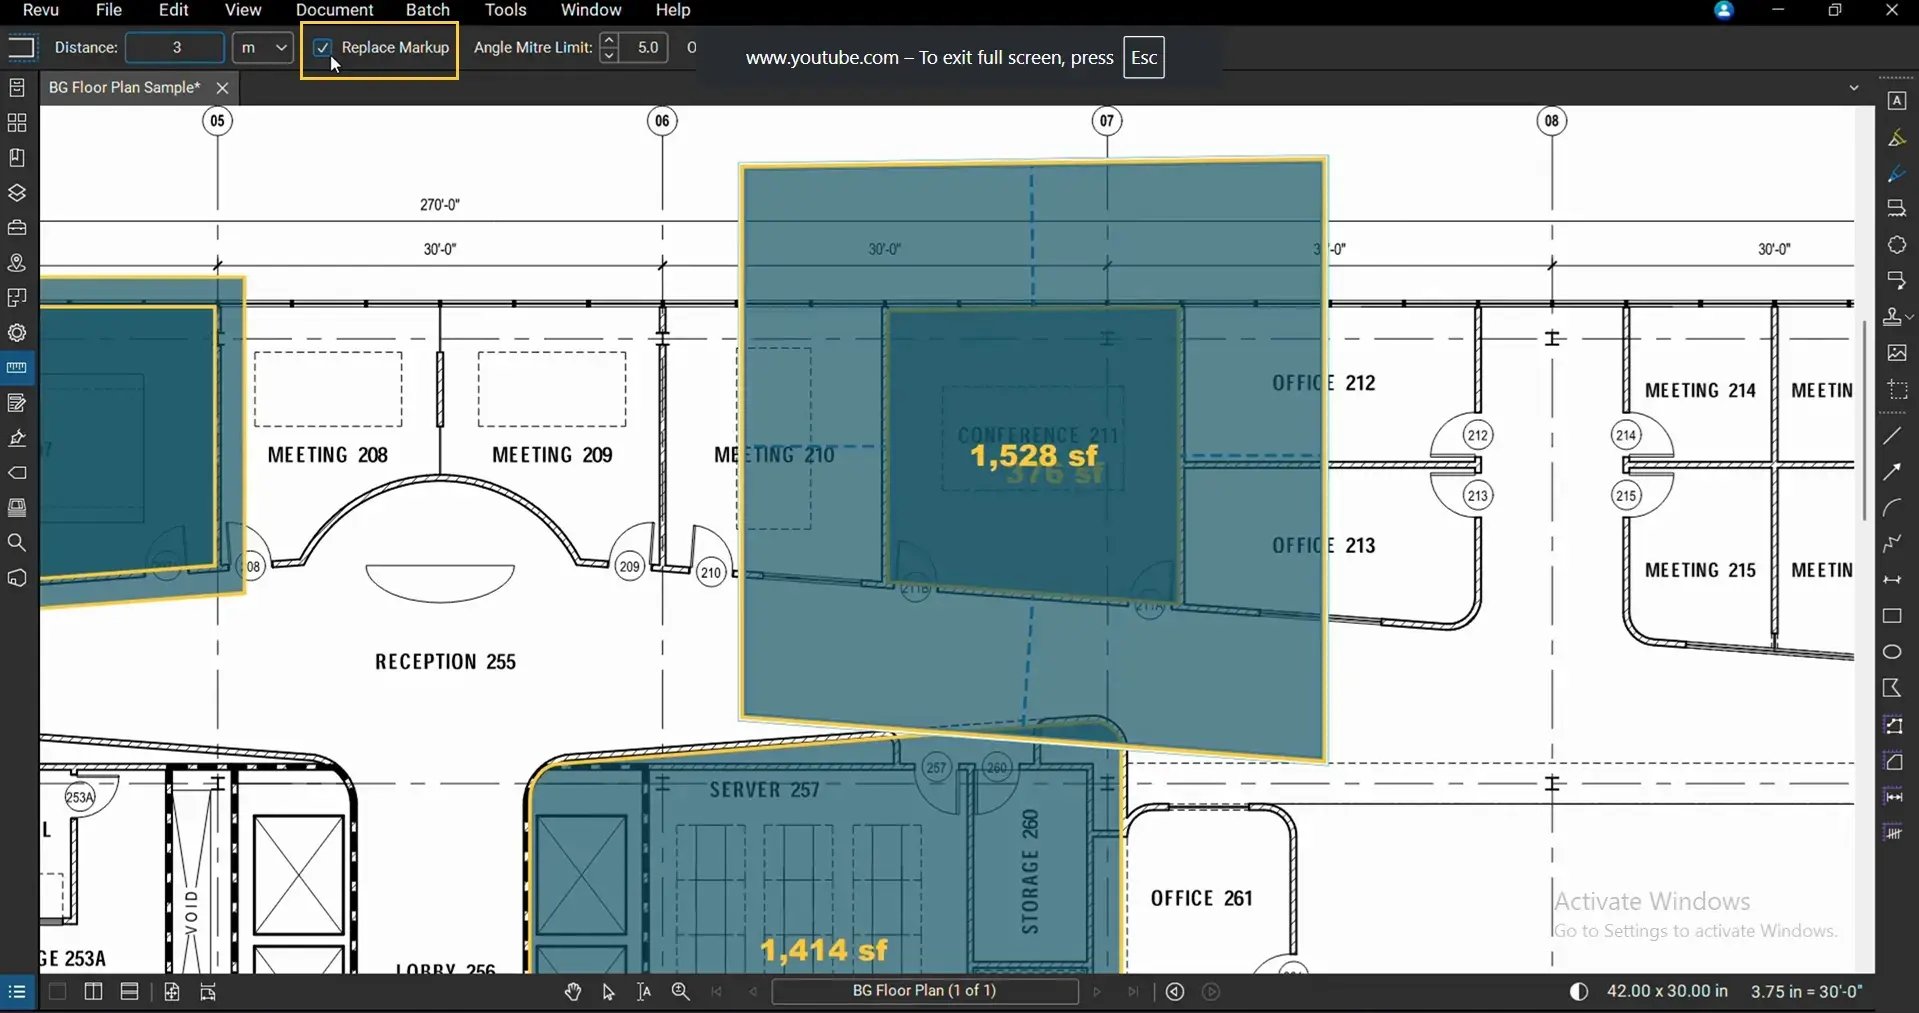Select the Polygon tool

click(x=1892, y=688)
